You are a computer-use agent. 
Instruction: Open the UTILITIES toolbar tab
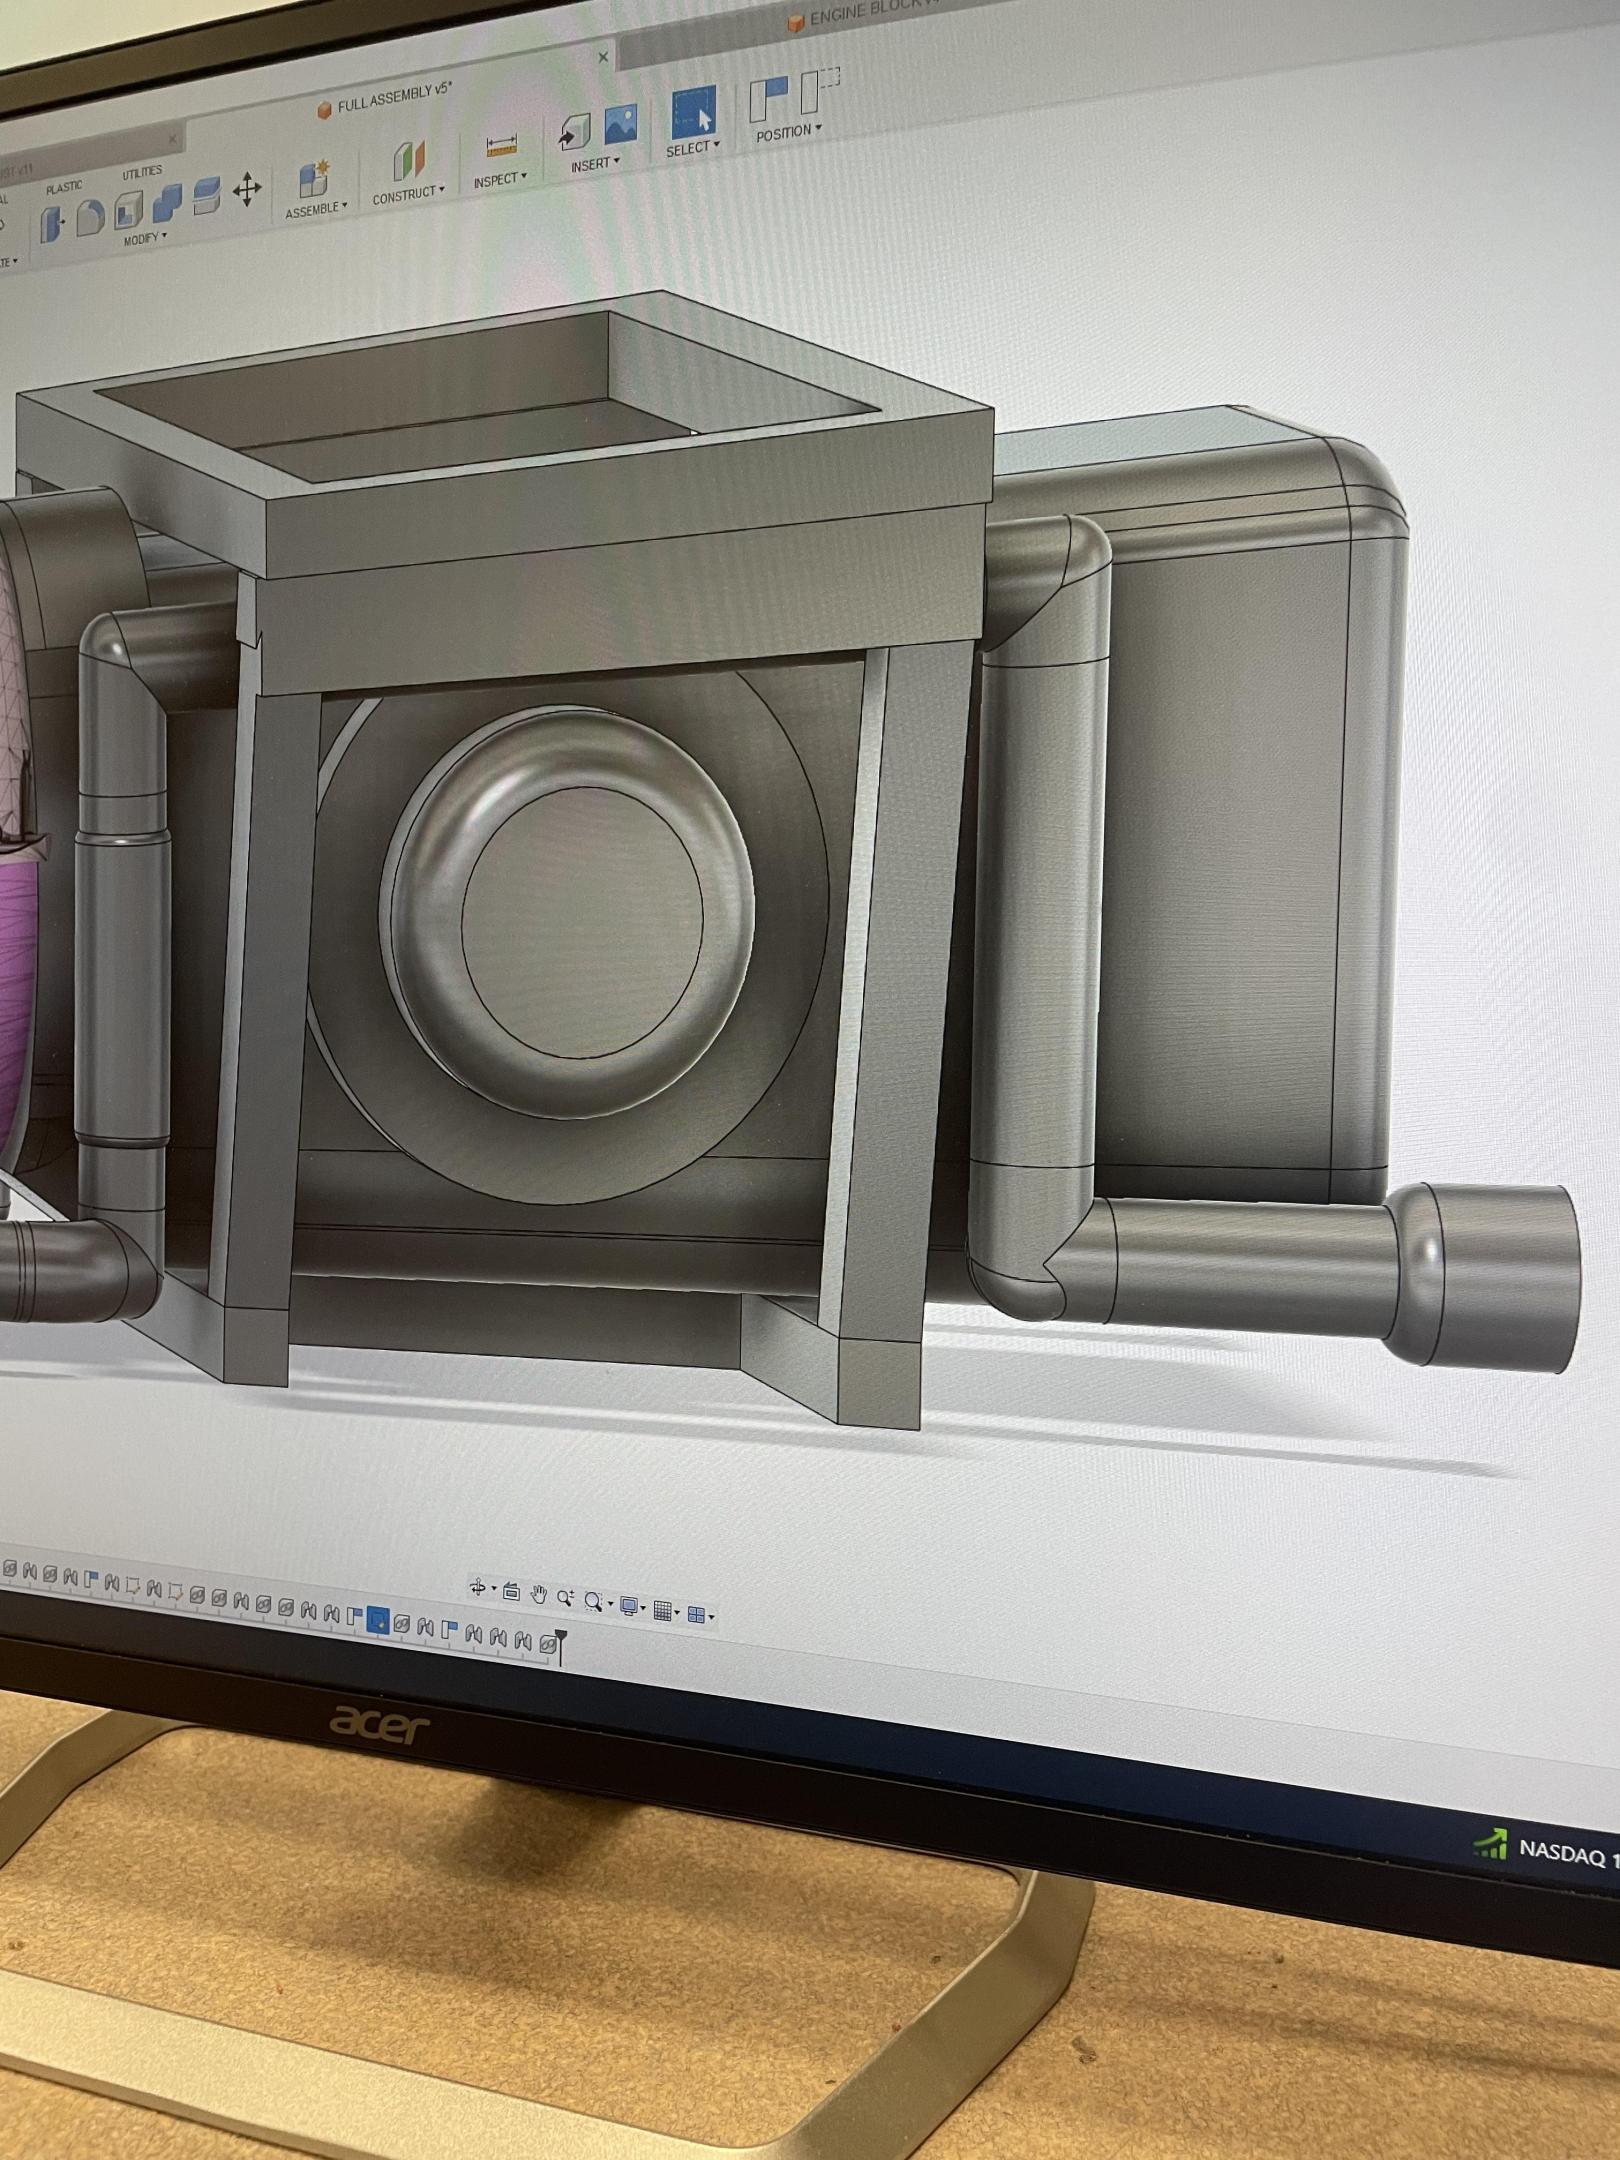[x=141, y=172]
